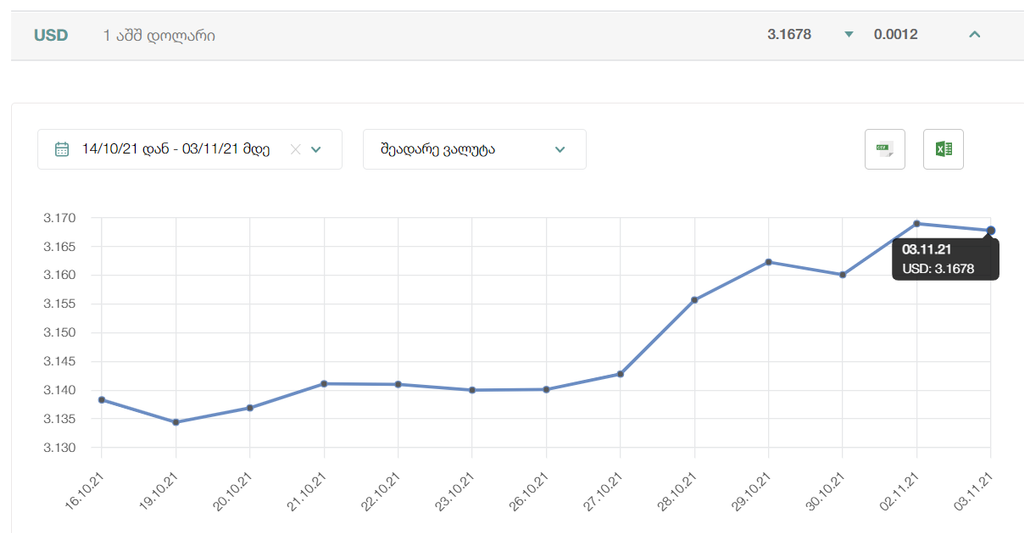Select the 19.10.21 data point on chart

[x=176, y=422]
